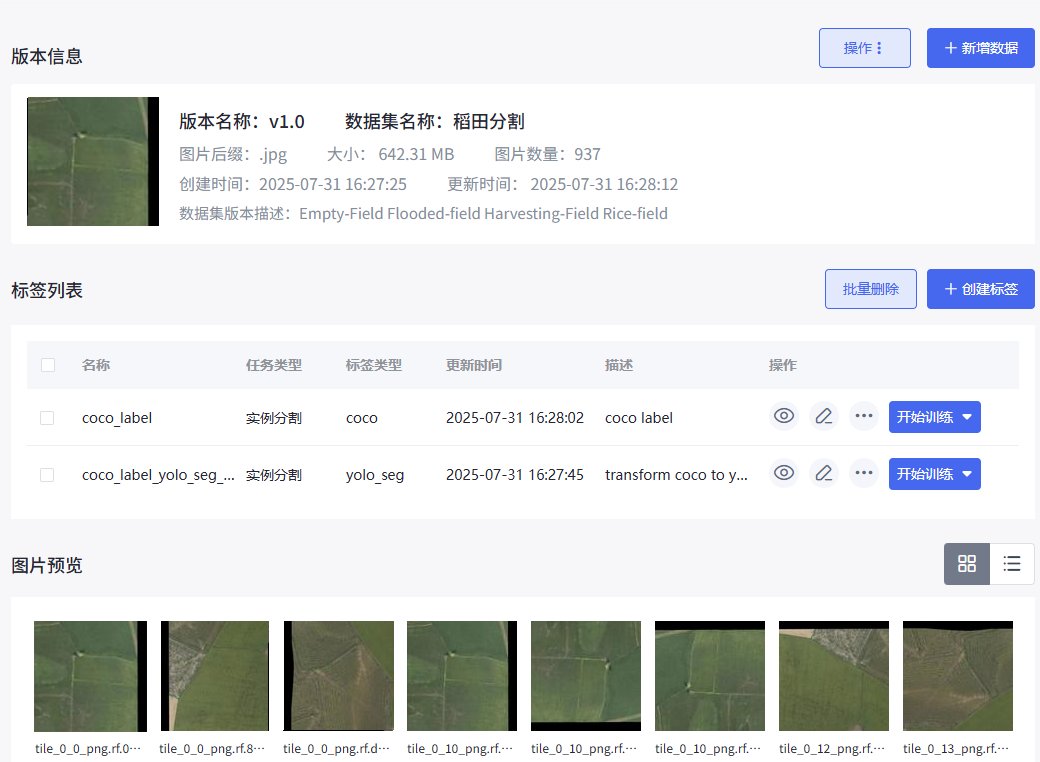Check the checkbox for coco_label row
The height and width of the screenshot is (762, 1040).
[x=47, y=417]
